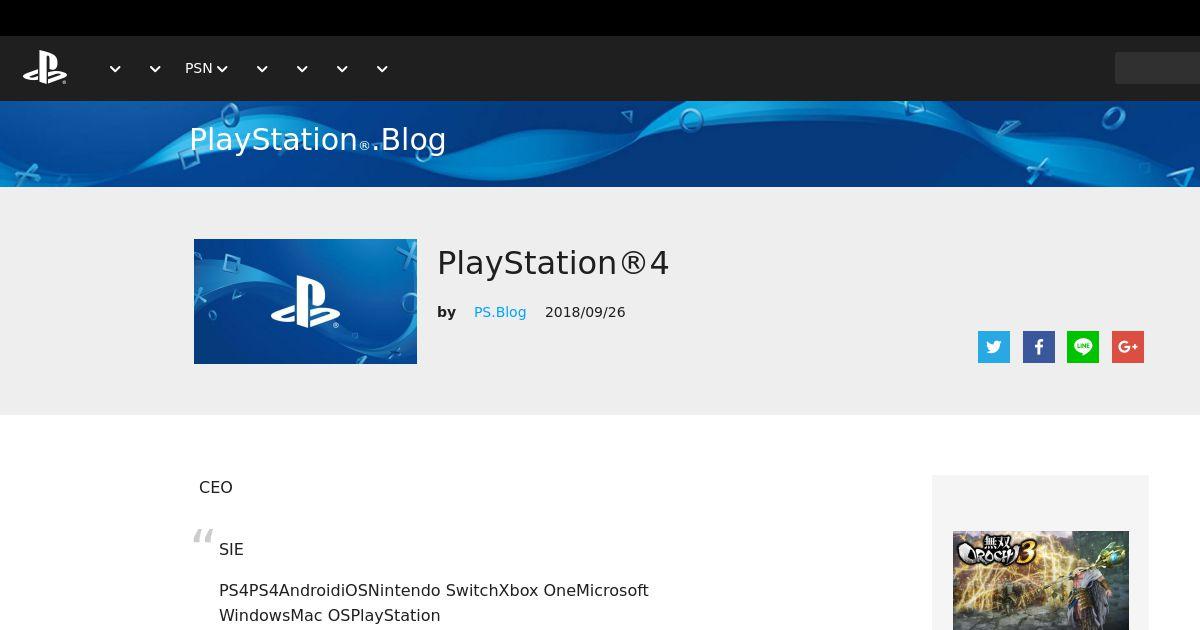Share article via LINE icon
The height and width of the screenshot is (630, 1200).
1083,347
